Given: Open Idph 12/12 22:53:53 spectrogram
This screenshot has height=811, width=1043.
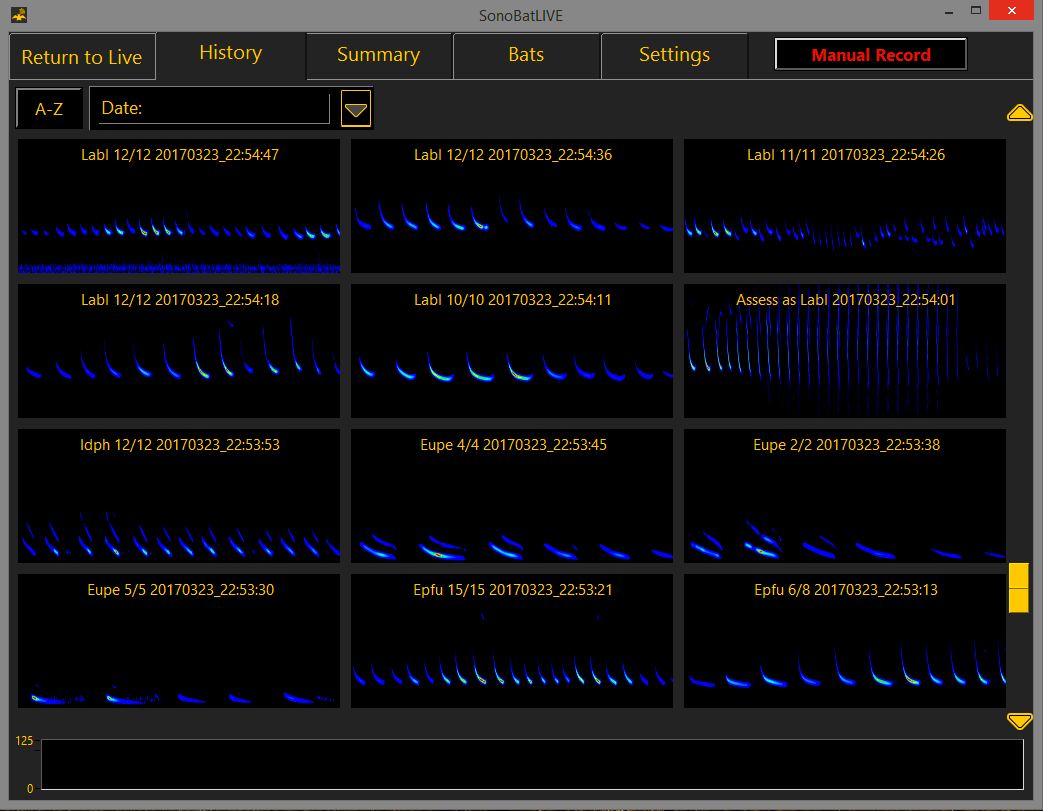Looking at the screenshot, I should (179, 496).
